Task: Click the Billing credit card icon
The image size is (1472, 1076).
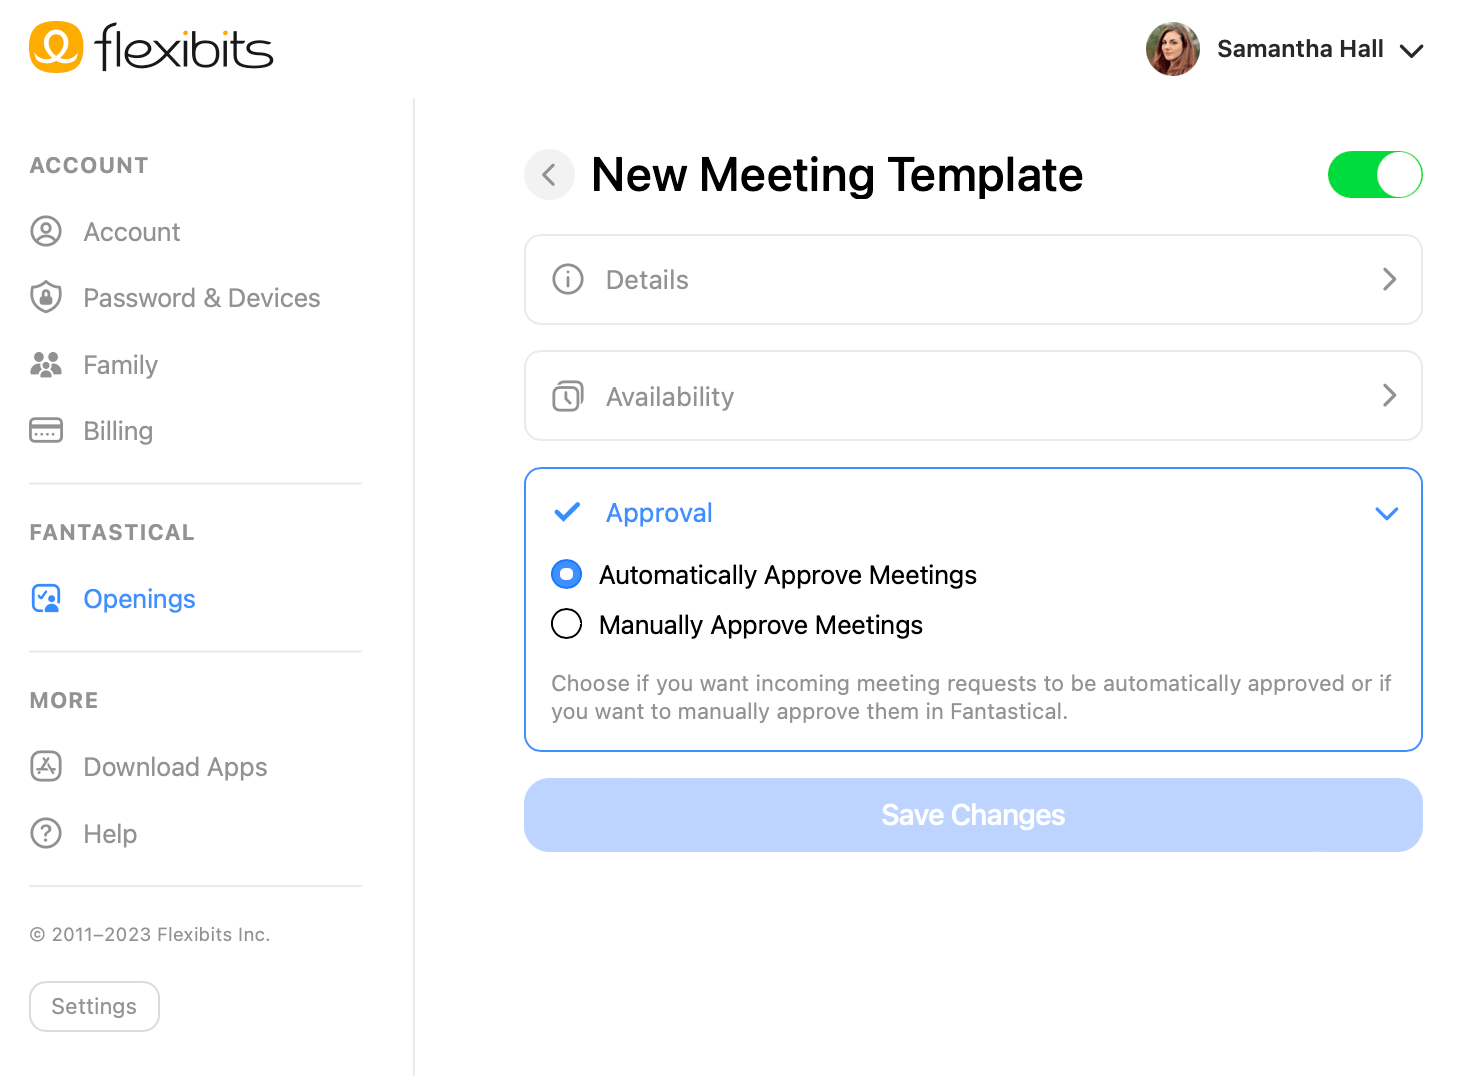Action: tap(46, 430)
